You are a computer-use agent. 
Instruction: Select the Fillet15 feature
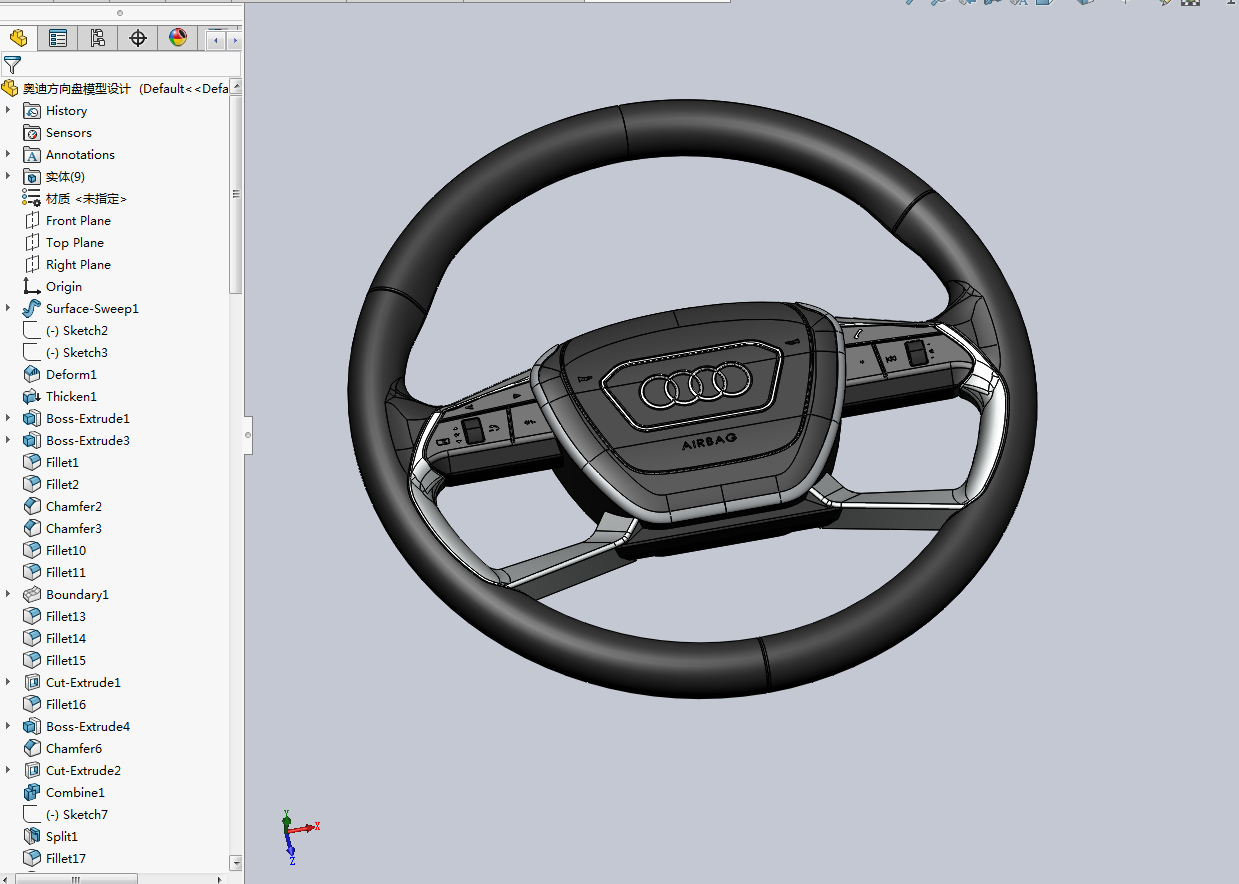tap(66, 661)
